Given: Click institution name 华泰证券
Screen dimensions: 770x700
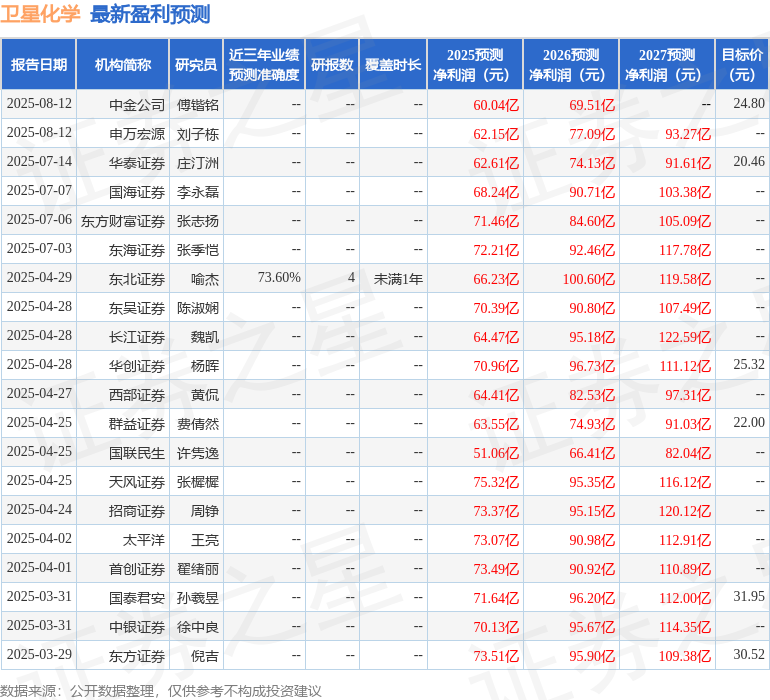Looking at the screenshot, I should point(137,163).
